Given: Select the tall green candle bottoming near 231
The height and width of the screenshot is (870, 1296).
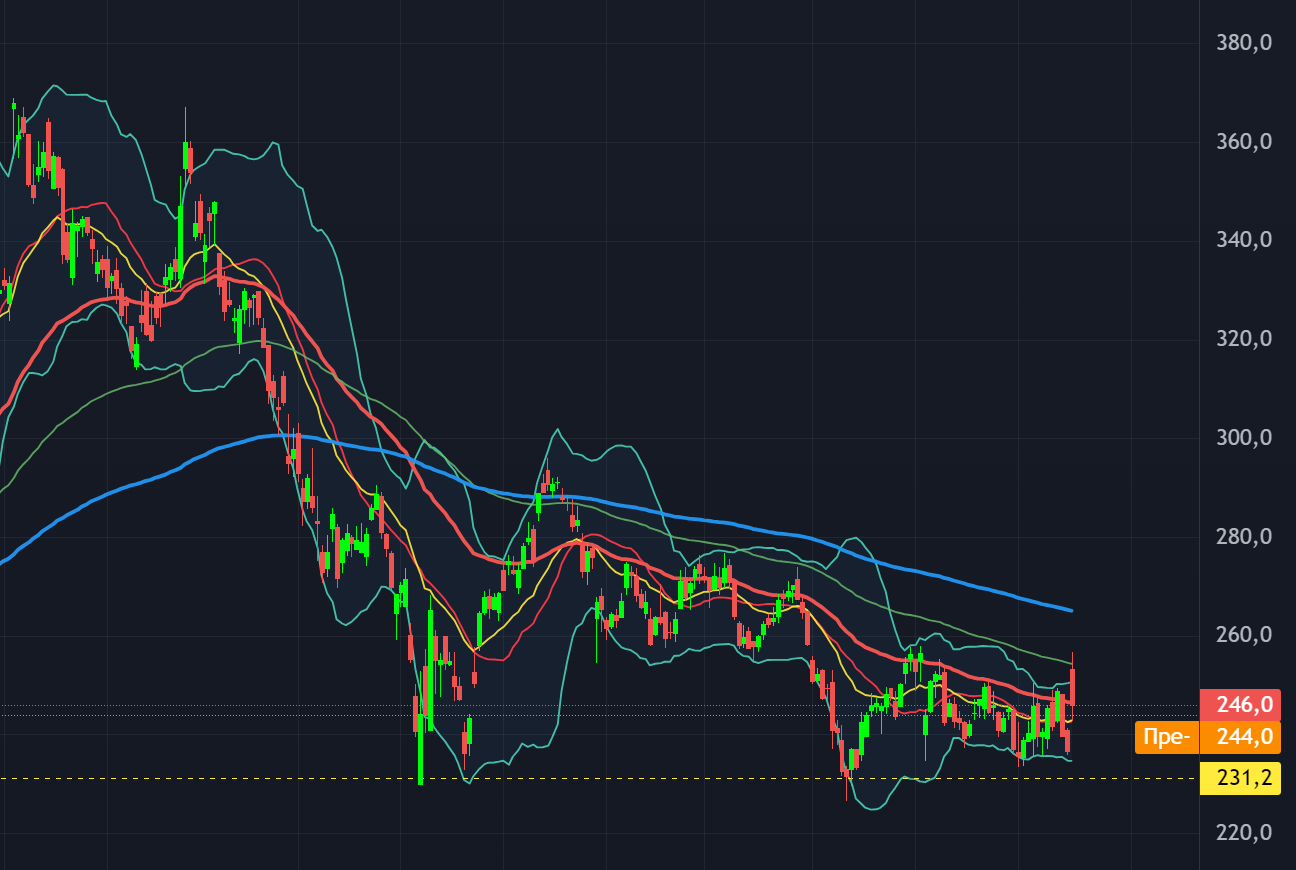Looking at the screenshot, I should 420,740.
